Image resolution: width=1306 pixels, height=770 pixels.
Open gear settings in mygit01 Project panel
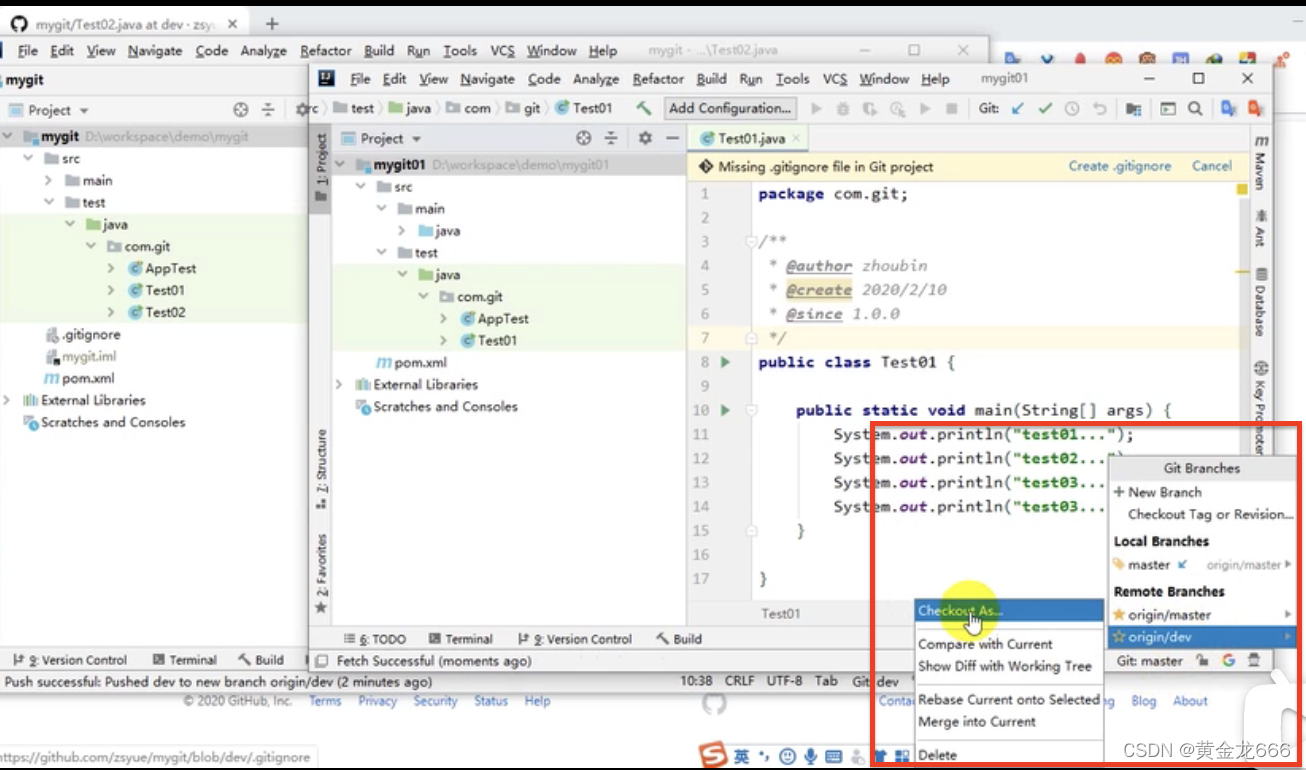[645, 138]
